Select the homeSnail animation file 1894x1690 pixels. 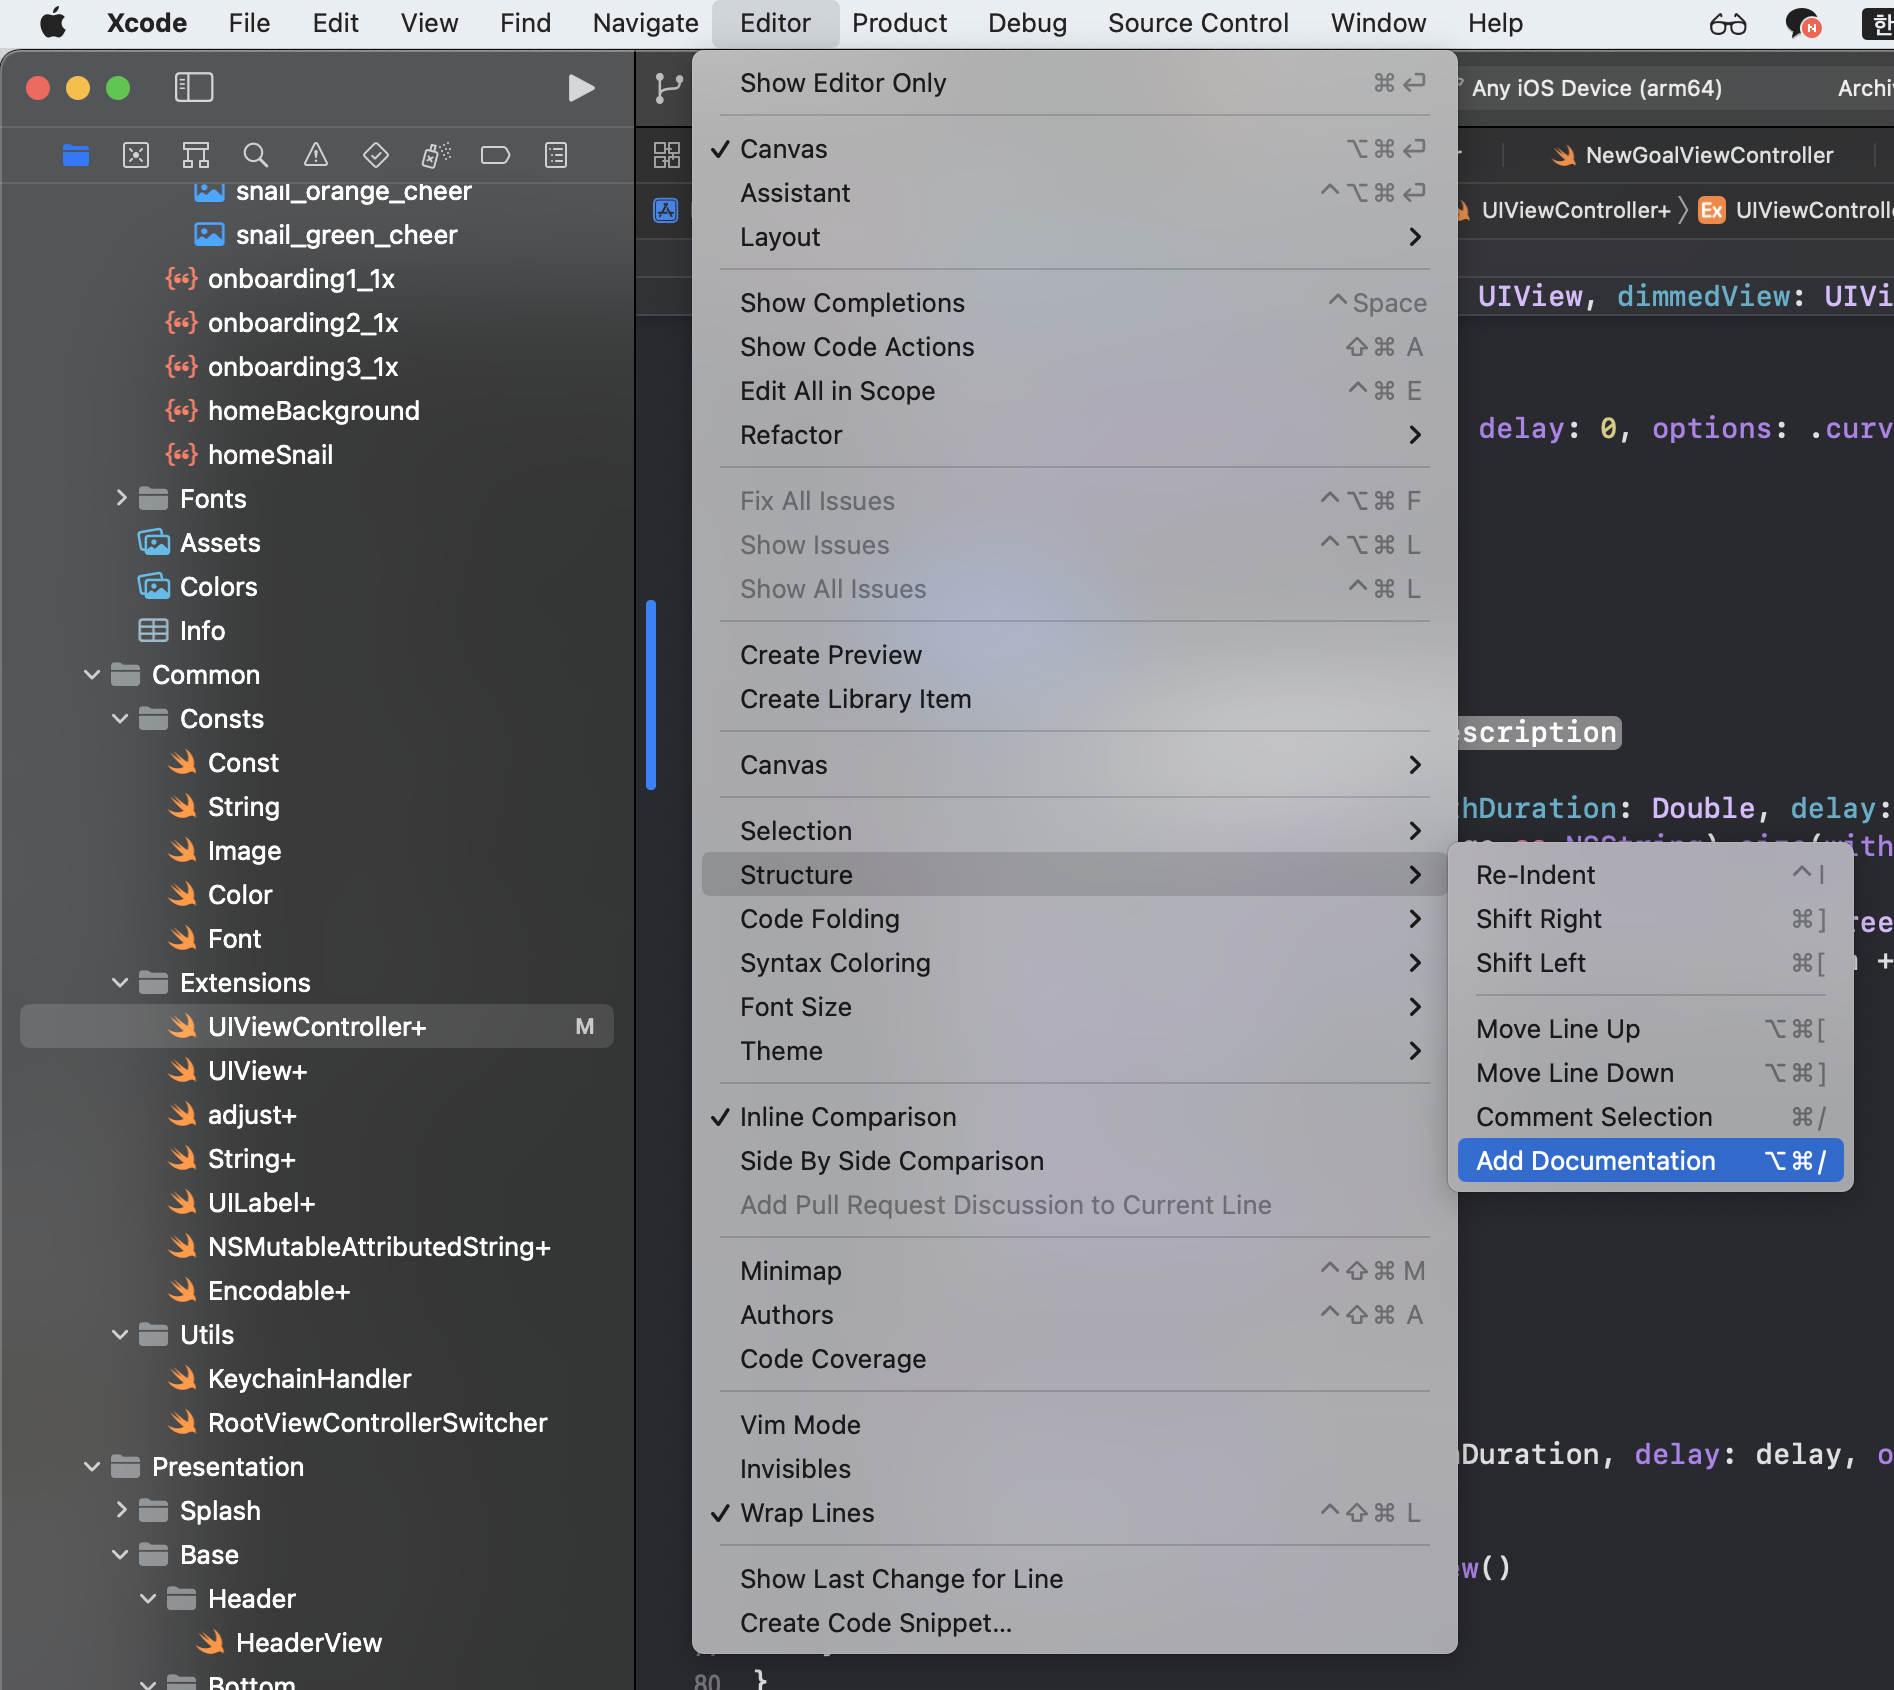point(249,455)
